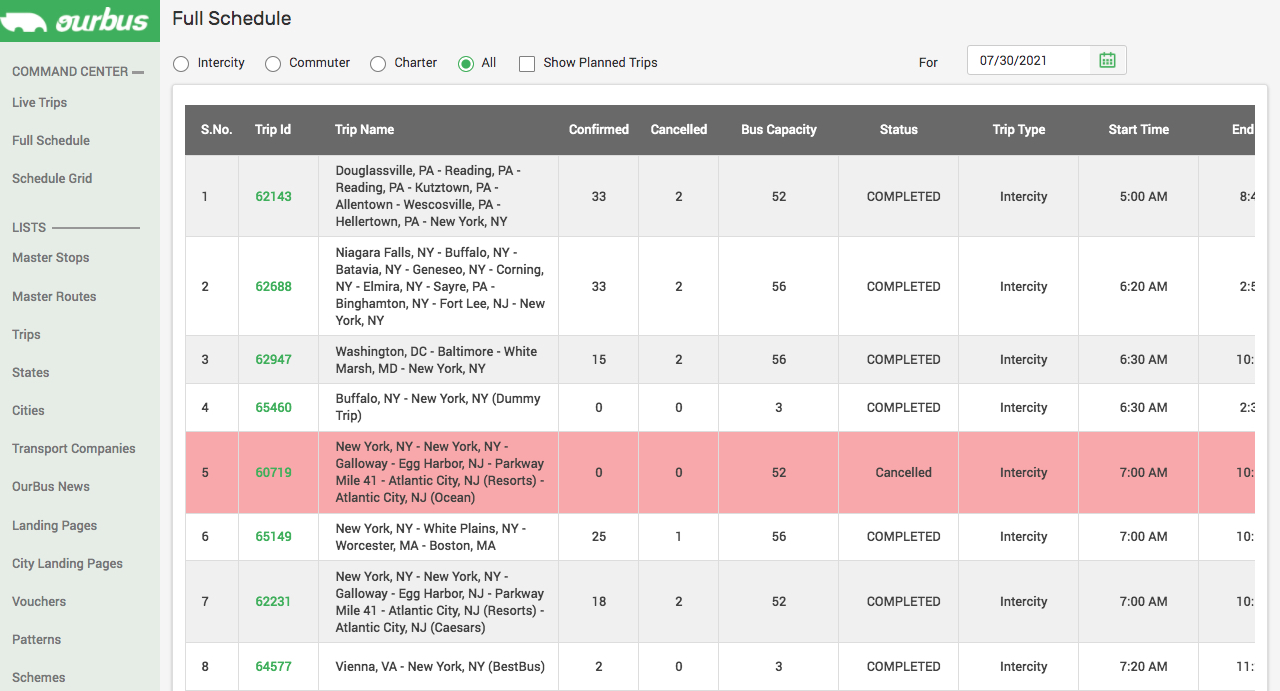Open the date picker calendar icon

1107,60
